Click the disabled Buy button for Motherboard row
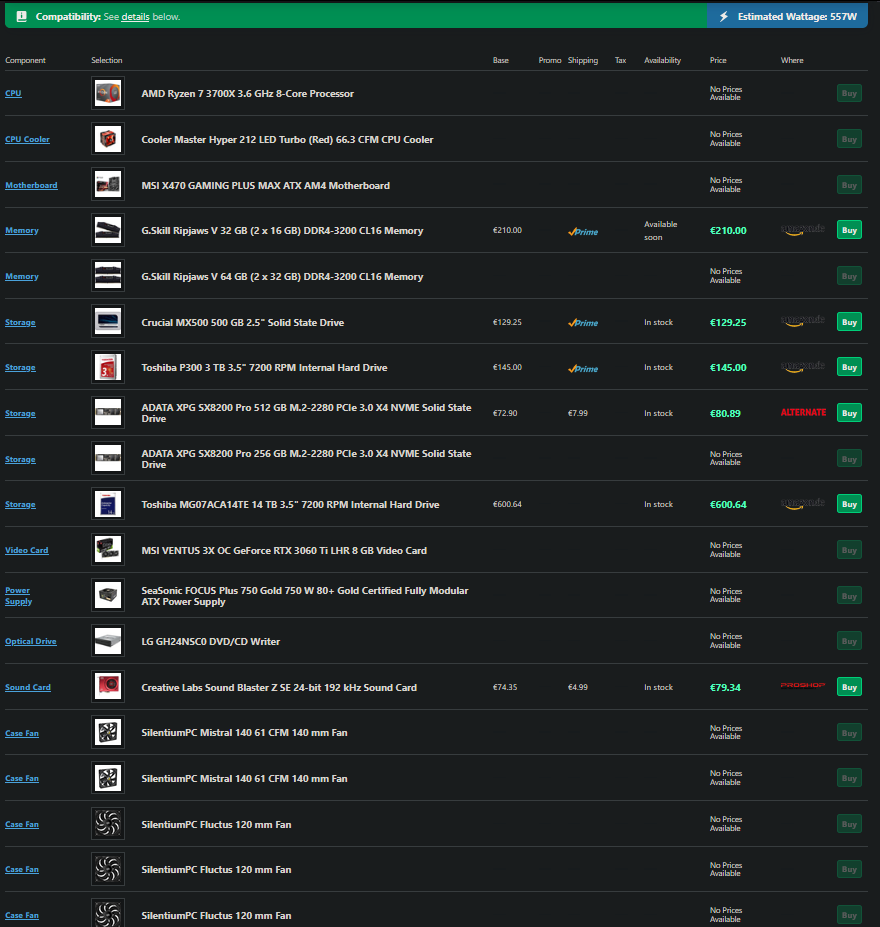The width and height of the screenshot is (880, 927). click(849, 185)
